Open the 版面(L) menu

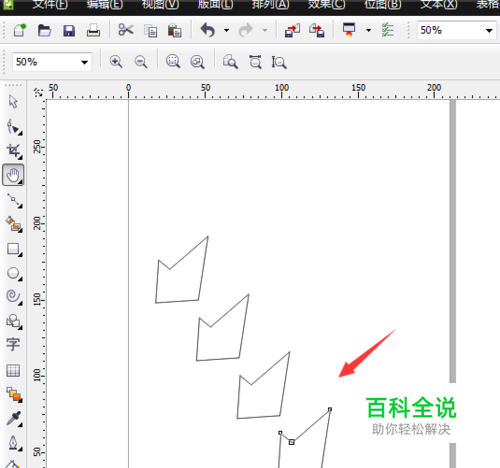tap(215, 4)
